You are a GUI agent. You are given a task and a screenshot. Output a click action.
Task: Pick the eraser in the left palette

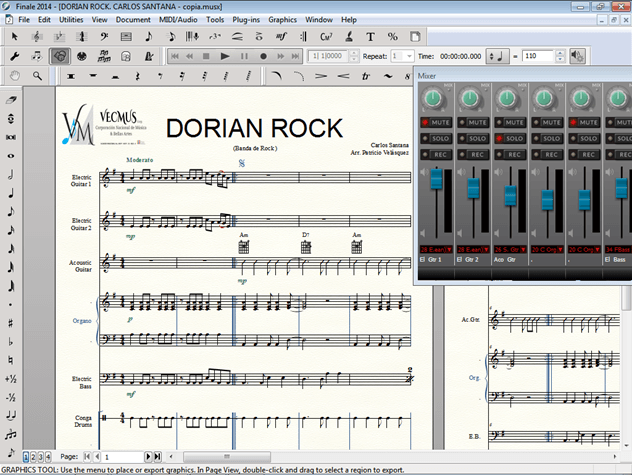point(10,100)
